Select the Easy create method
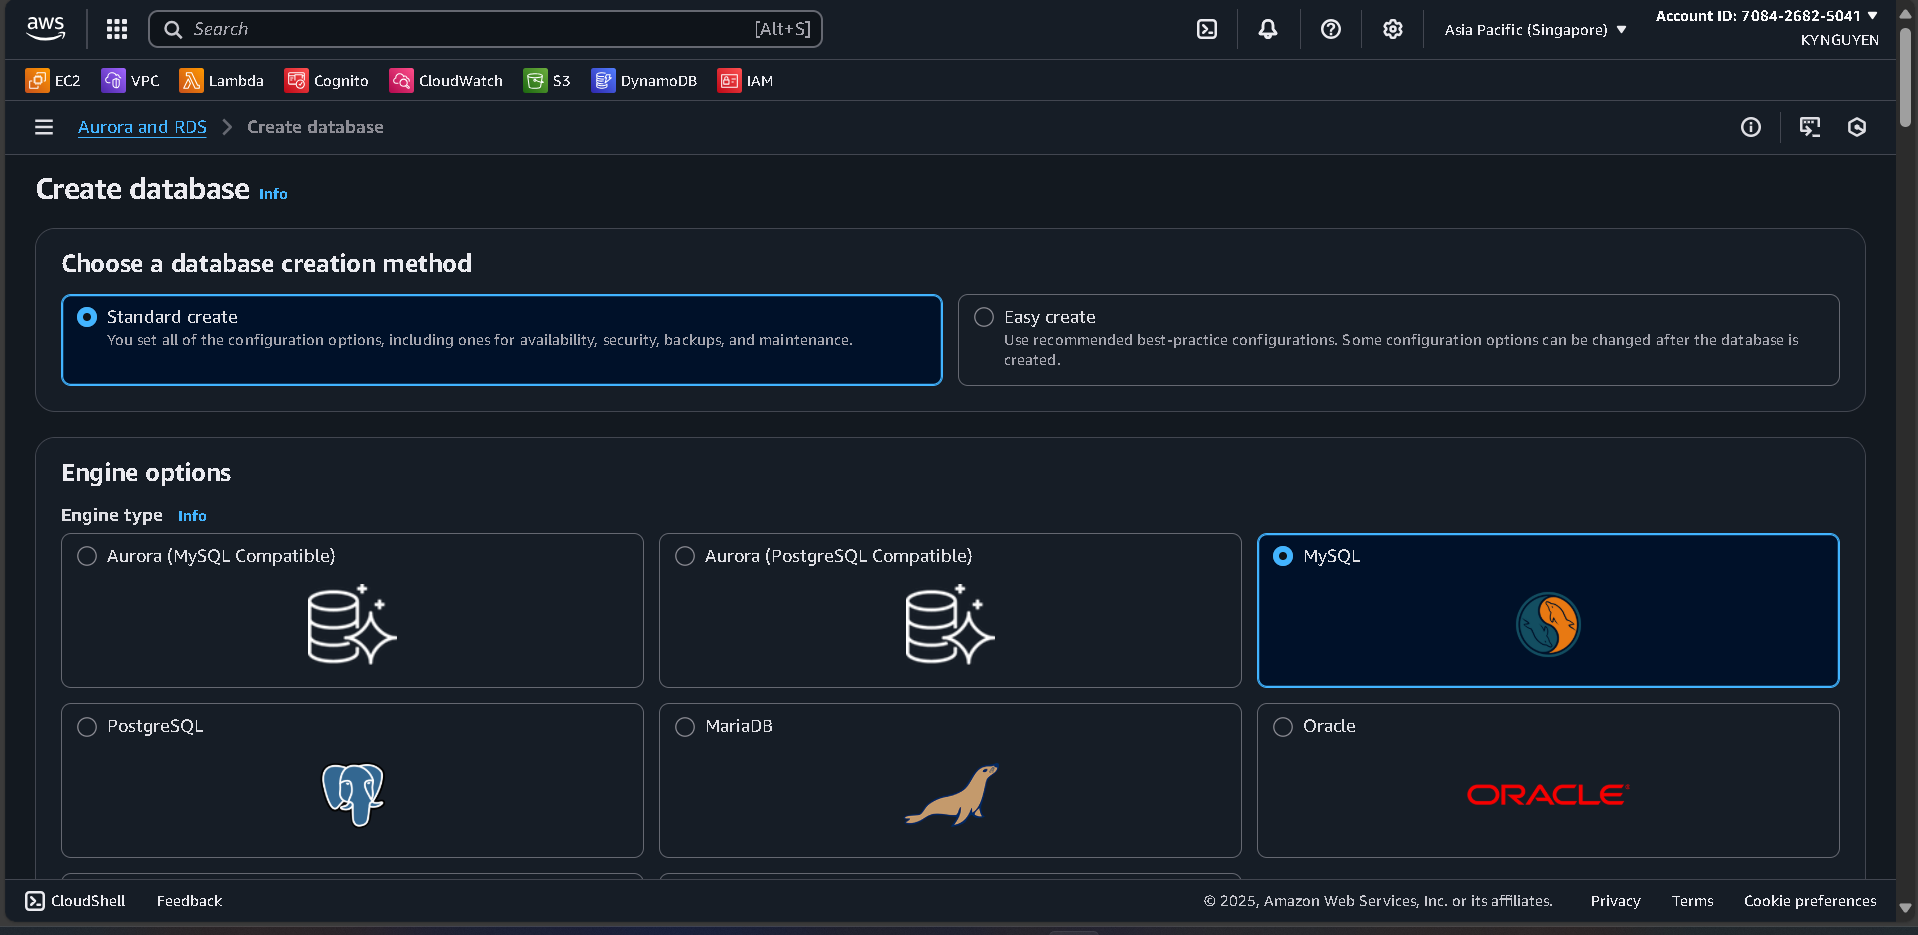 983,317
